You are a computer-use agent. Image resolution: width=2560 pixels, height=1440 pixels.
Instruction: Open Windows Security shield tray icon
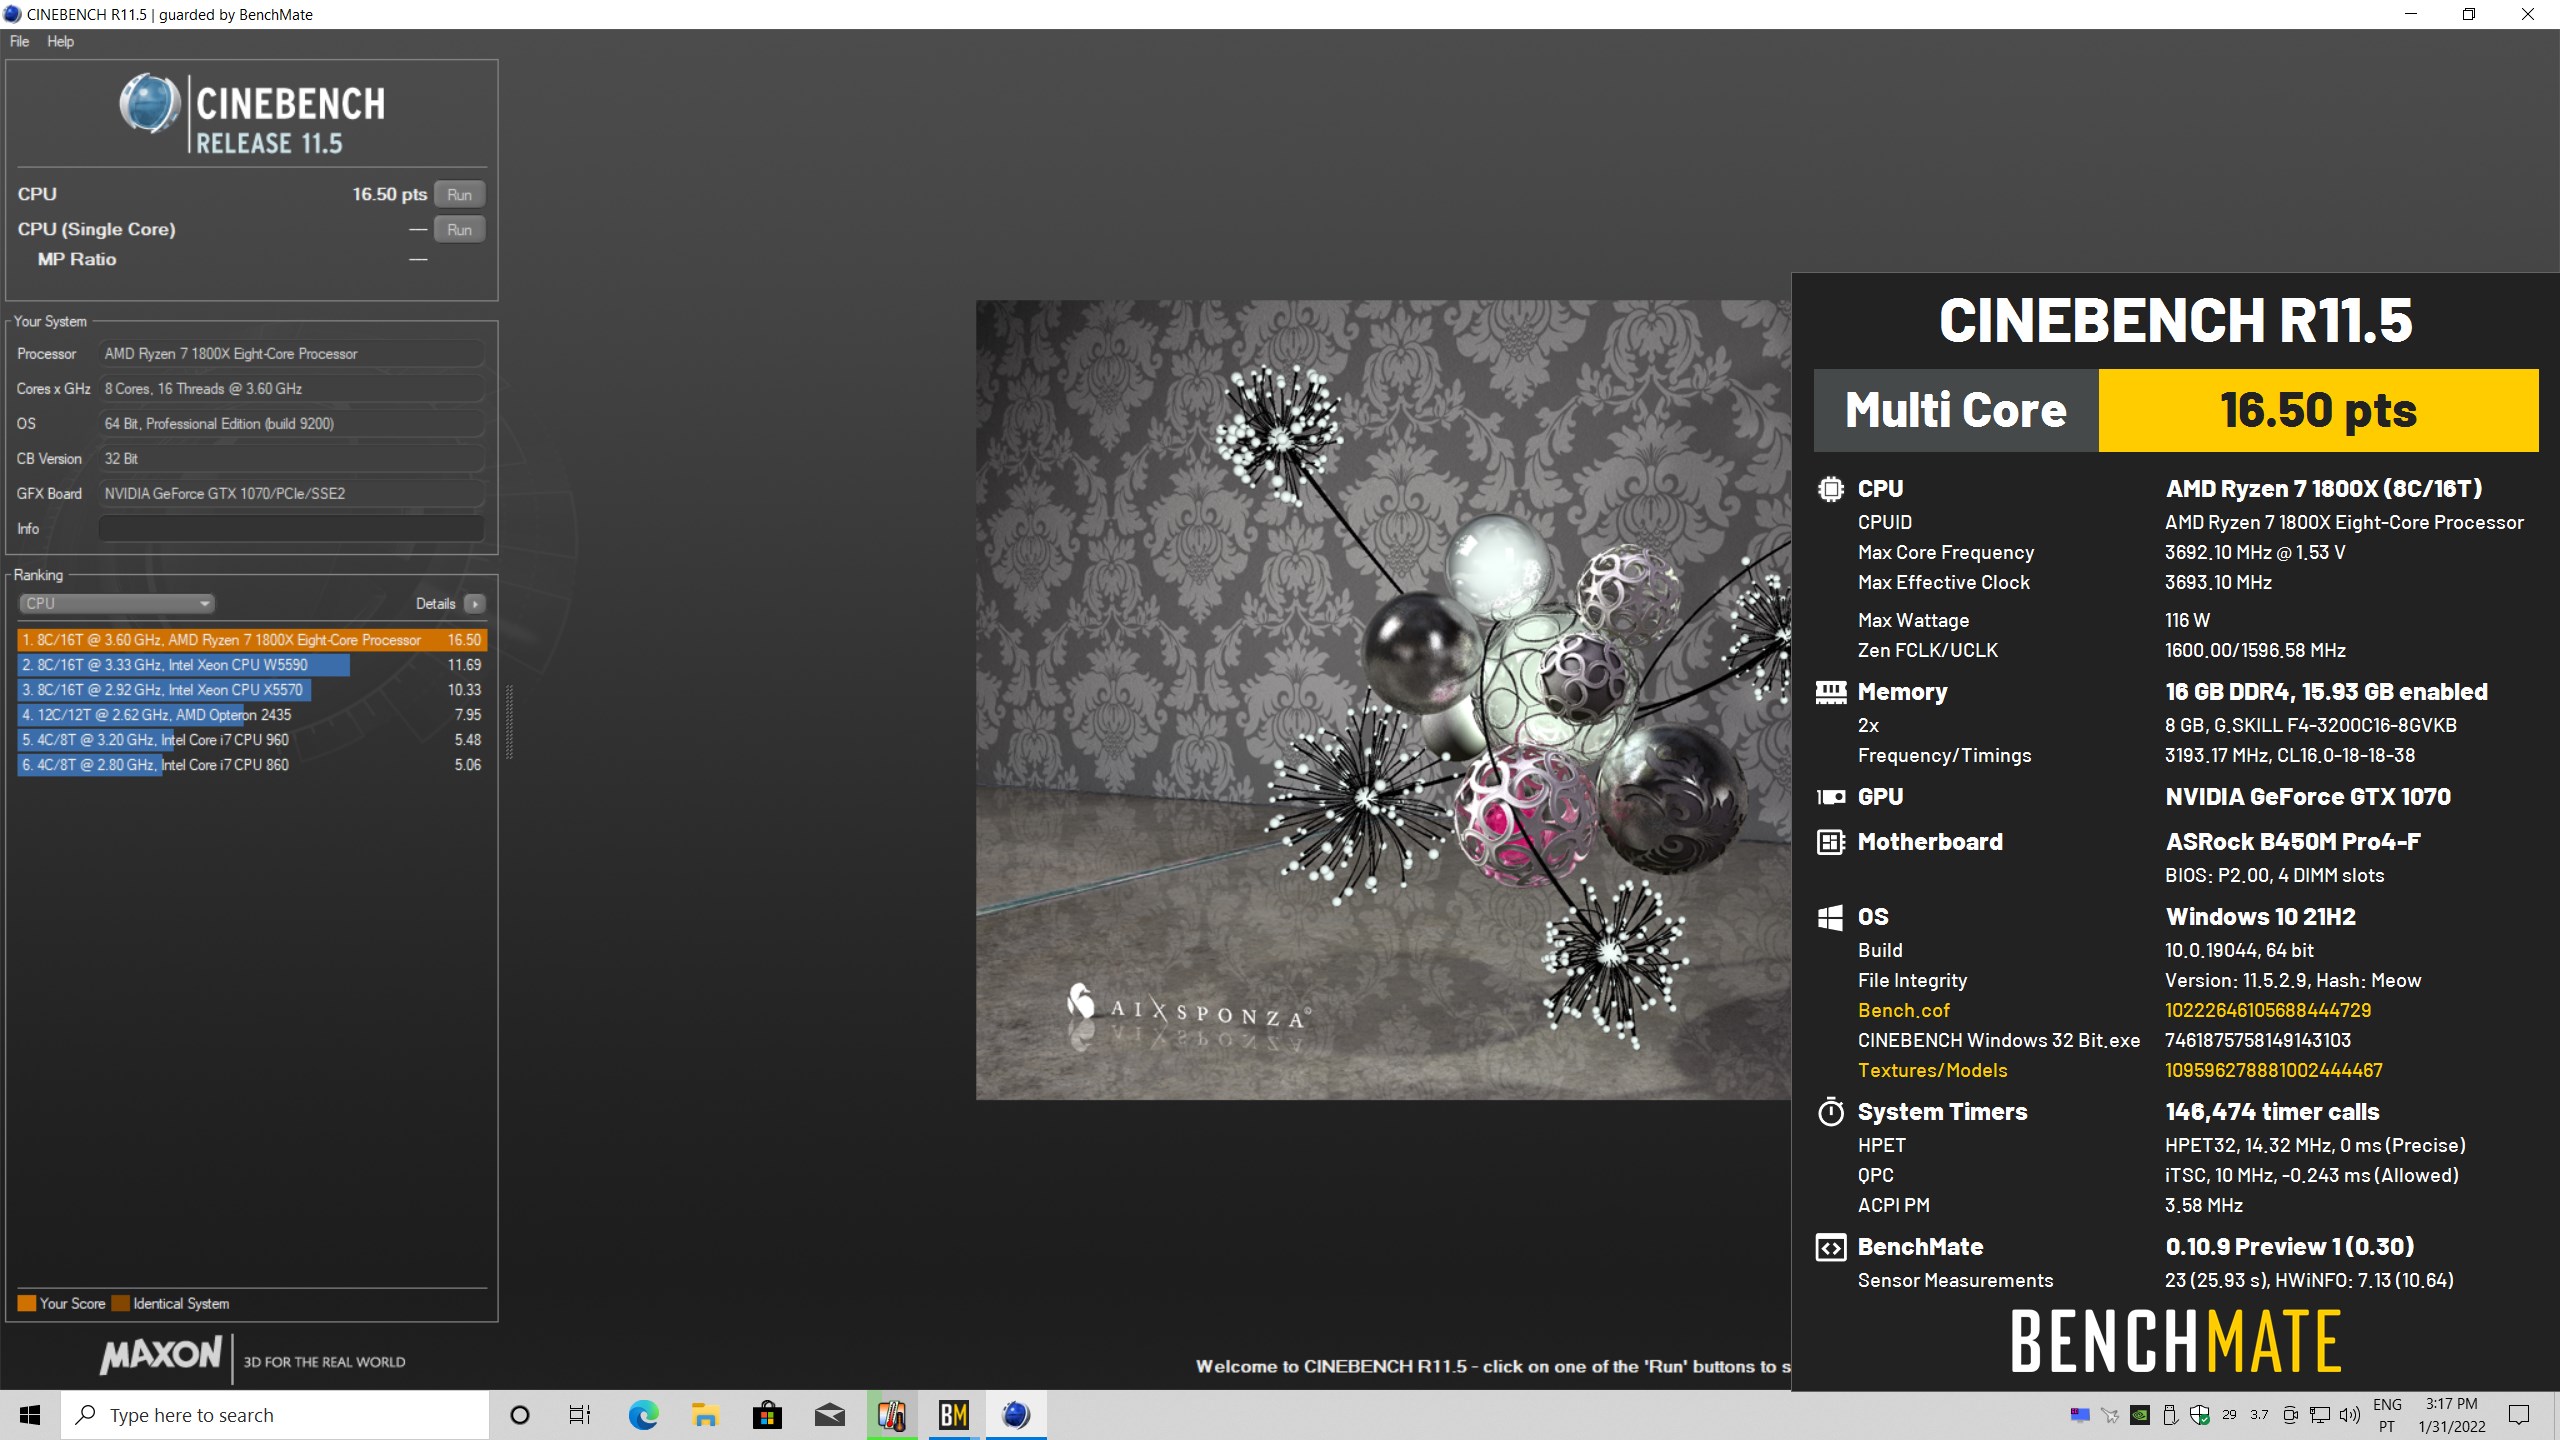tap(2200, 1415)
